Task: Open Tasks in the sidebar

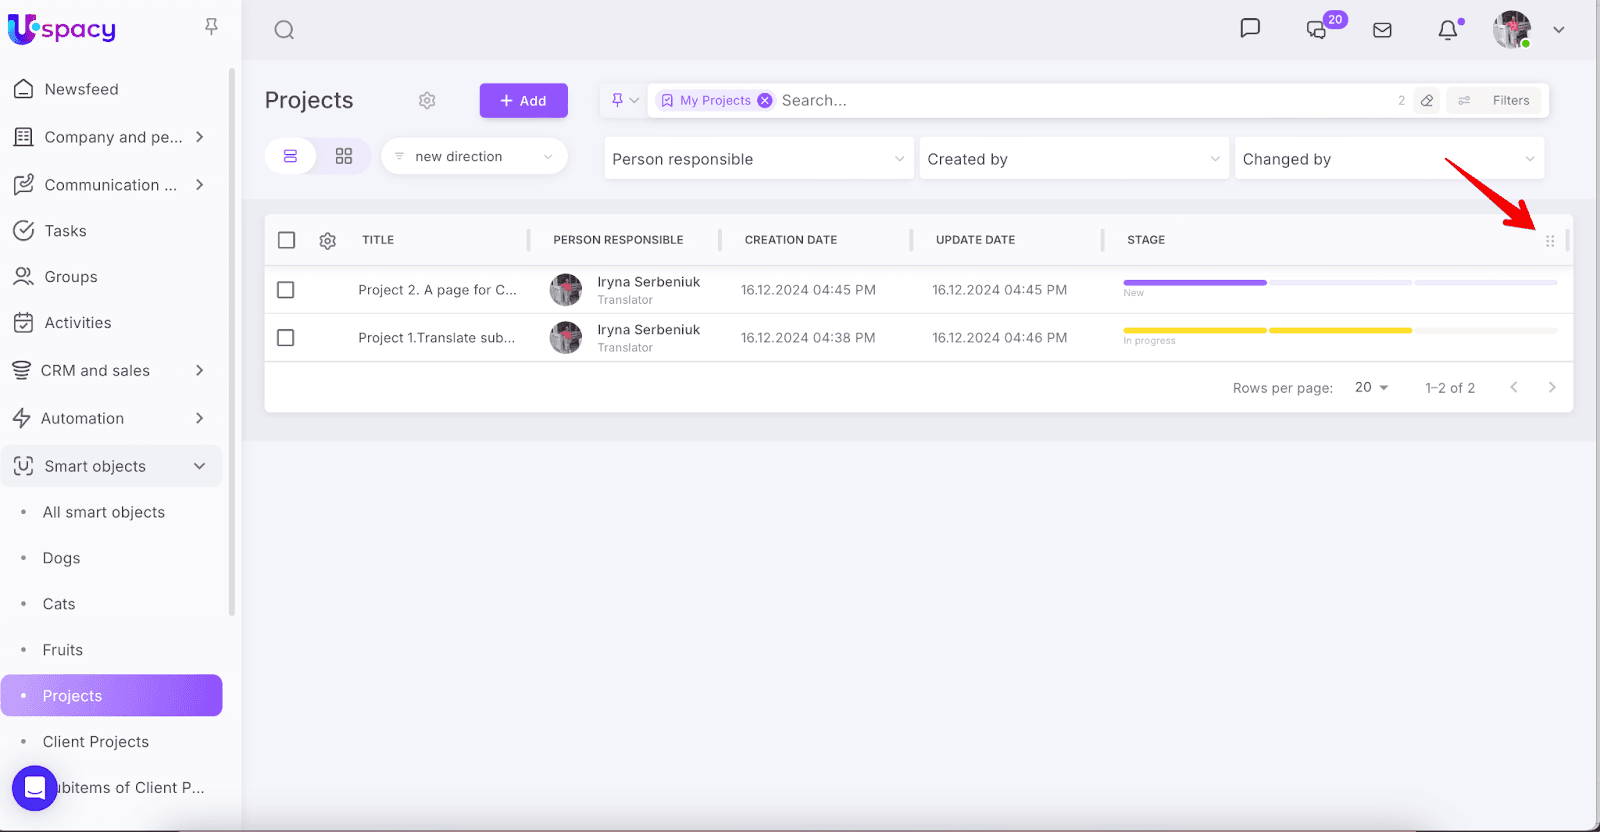Action: [x=65, y=231]
